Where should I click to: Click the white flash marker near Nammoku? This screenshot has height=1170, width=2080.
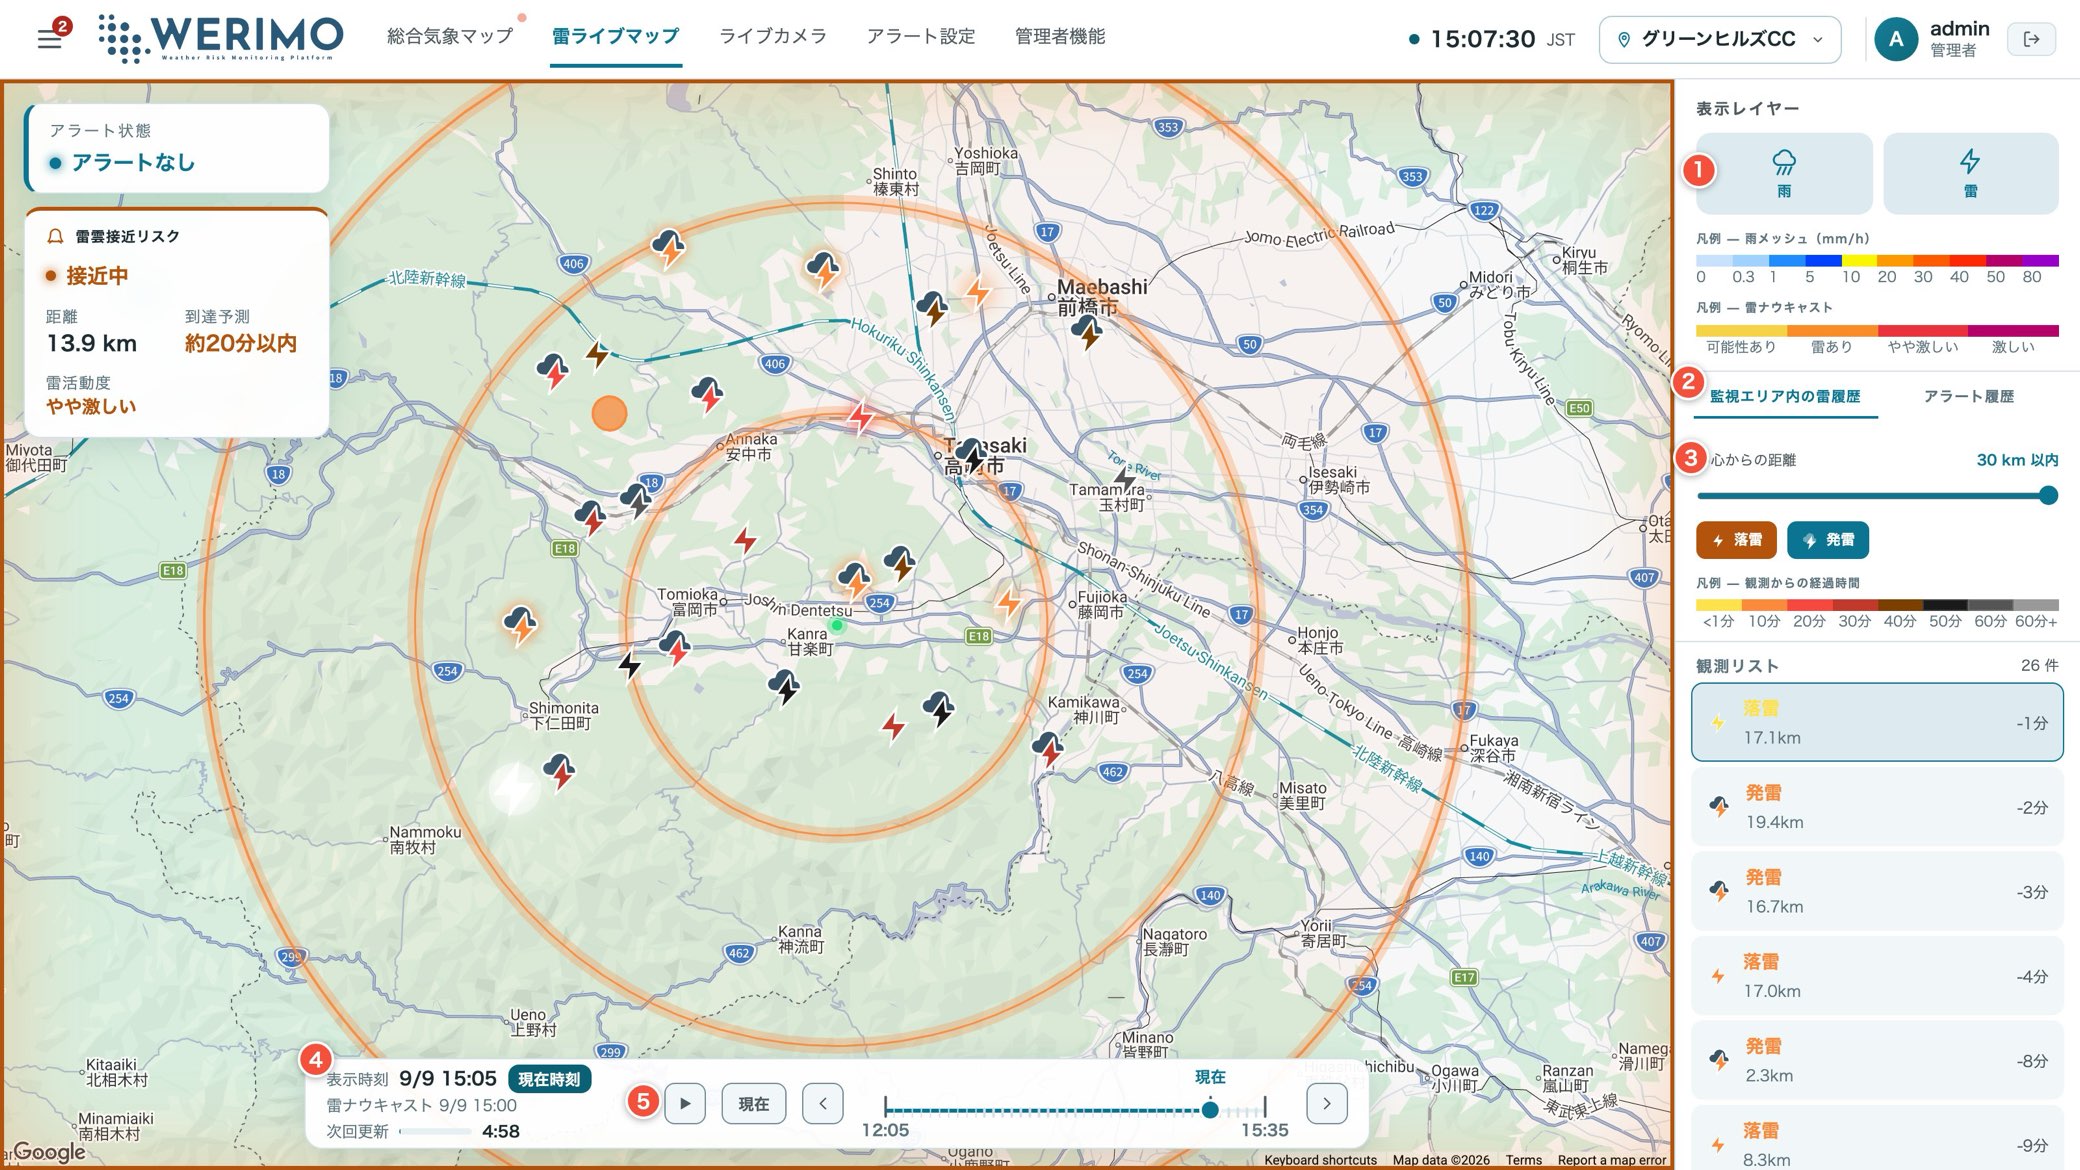coord(513,788)
